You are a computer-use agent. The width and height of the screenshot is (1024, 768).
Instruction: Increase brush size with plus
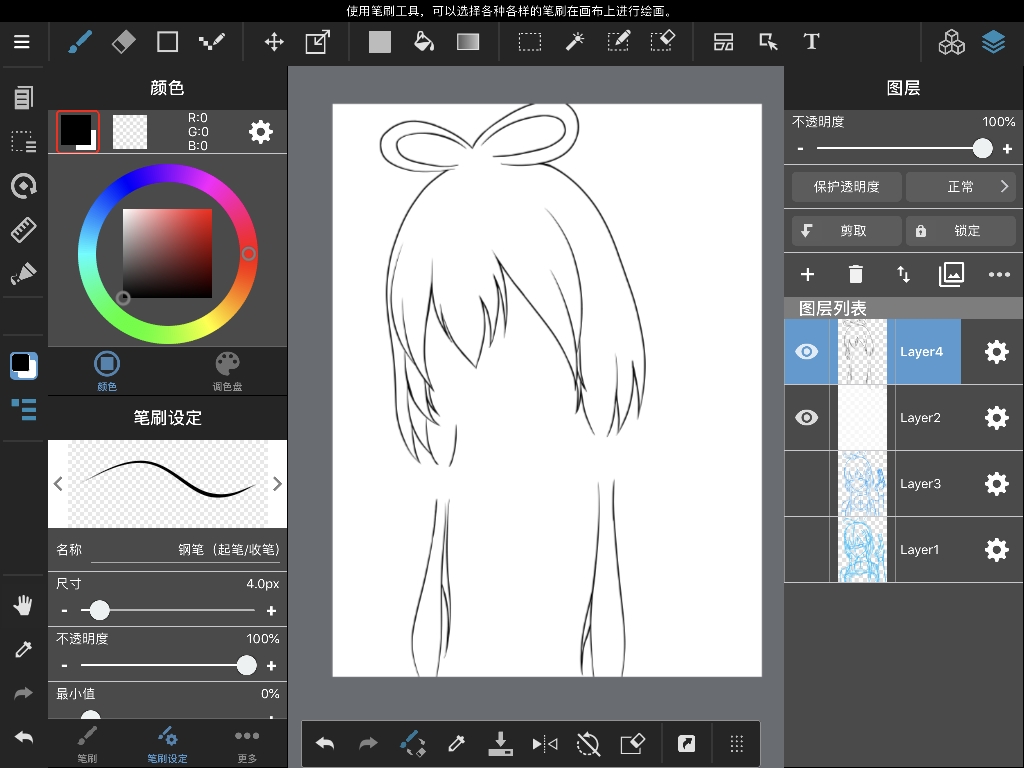[x=271, y=611]
